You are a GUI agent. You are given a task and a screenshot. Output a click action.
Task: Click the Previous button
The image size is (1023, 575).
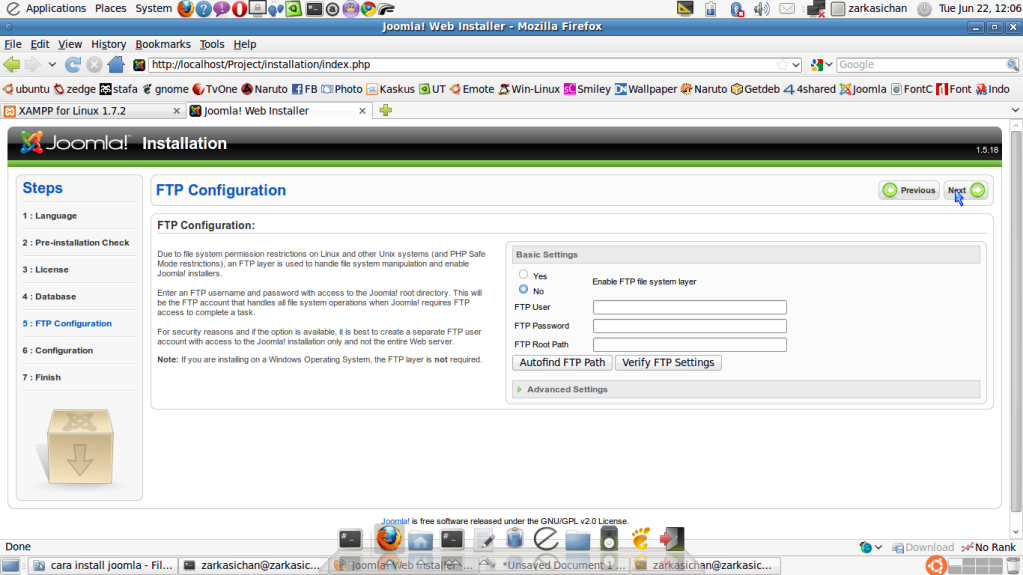click(909, 190)
